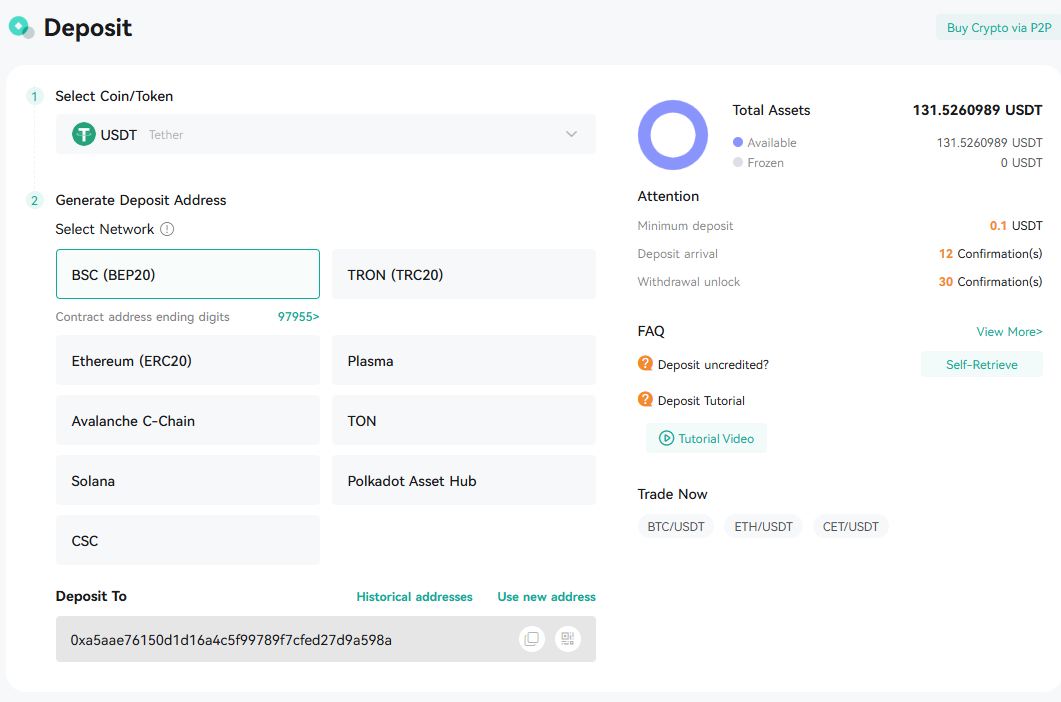This screenshot has width=1061, height=702.
Task: Click the Attention heading
Action: [668, 196]
